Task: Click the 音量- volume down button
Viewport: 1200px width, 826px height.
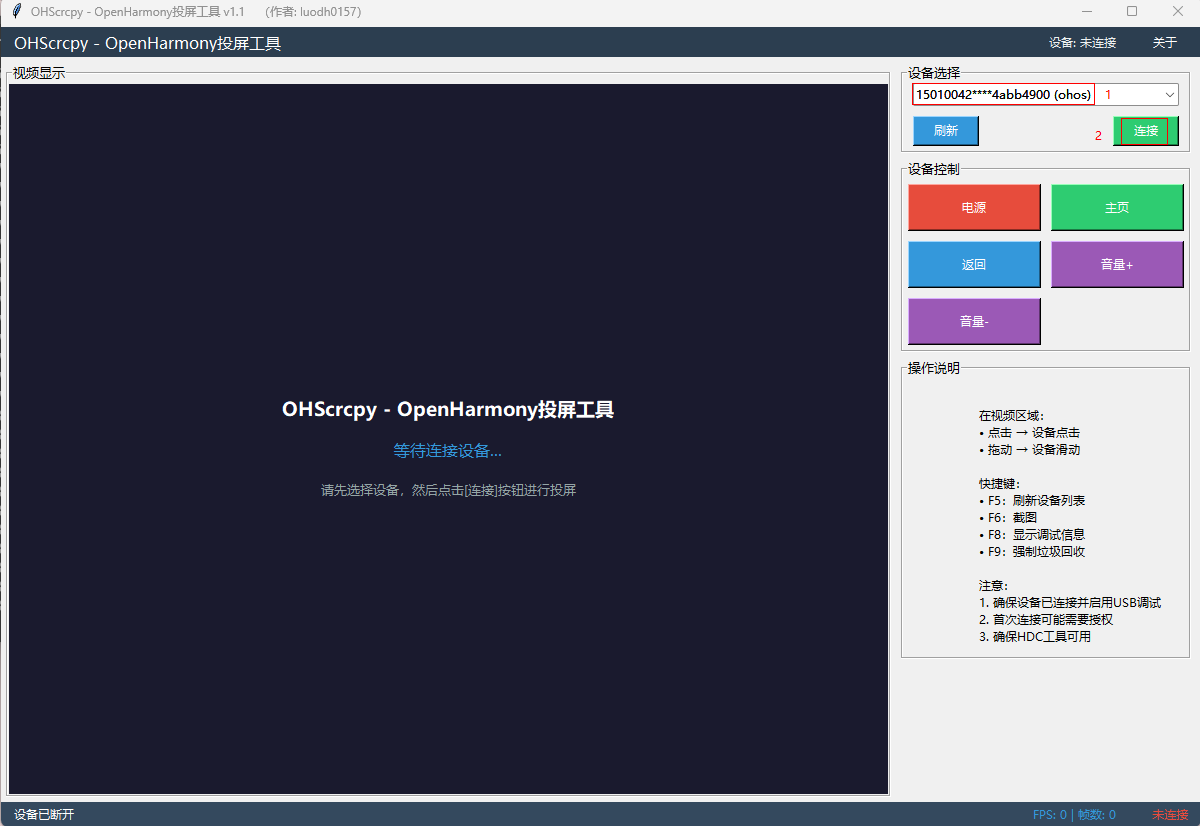Action: [x=974, y=322]
